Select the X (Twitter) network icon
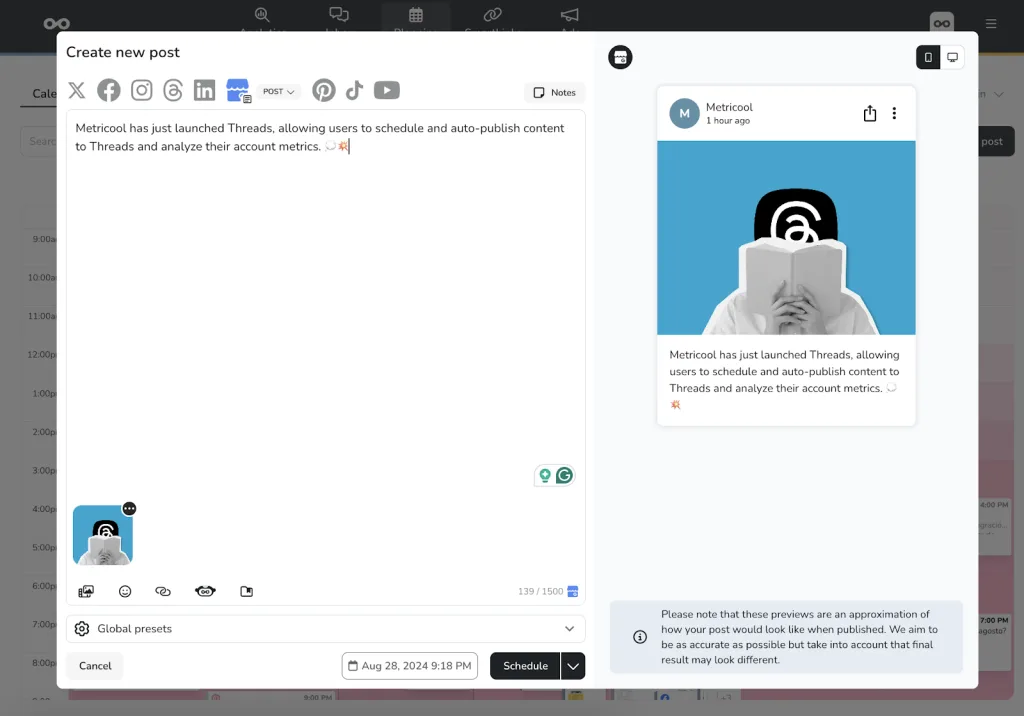The height and width of the screenshot is (716, 1024). [77, 90]
